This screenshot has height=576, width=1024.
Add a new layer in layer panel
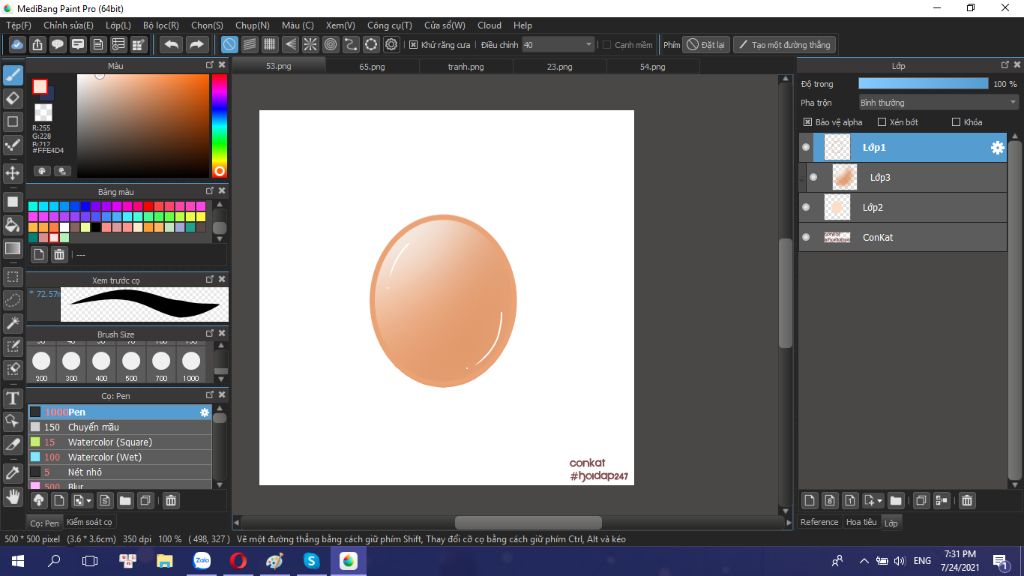point(810,501)
